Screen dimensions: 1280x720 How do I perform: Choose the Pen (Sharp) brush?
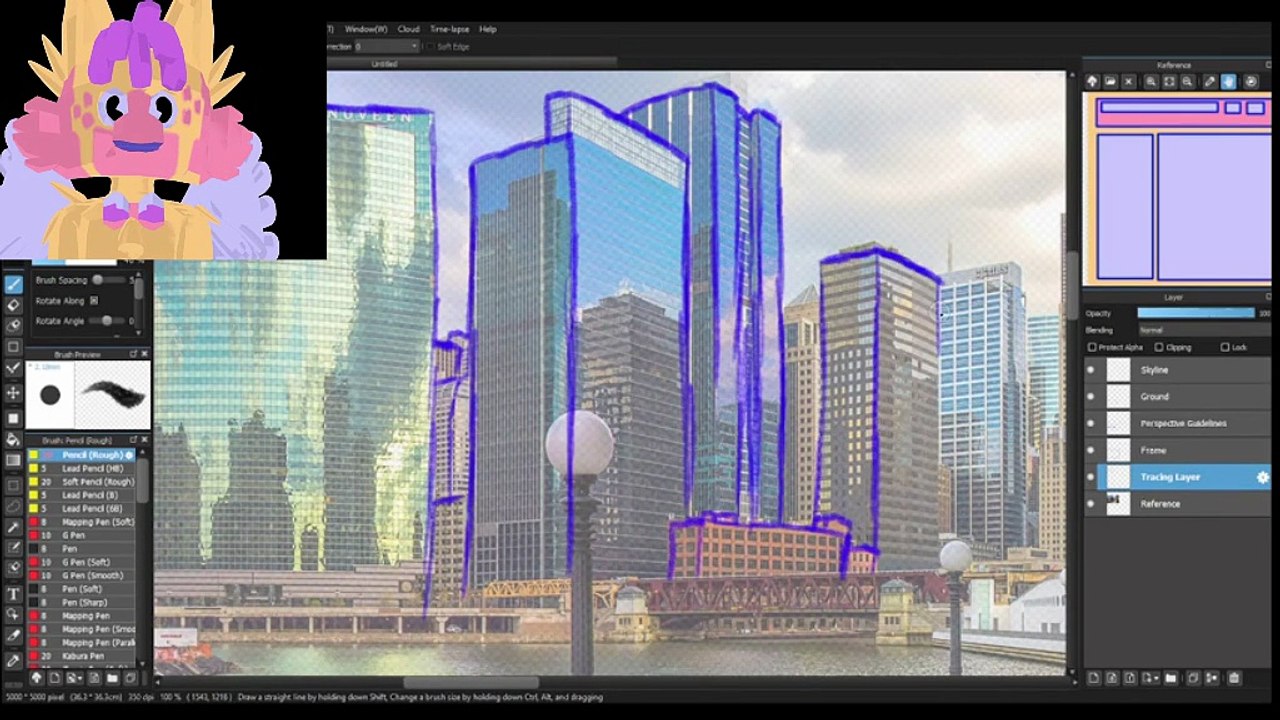[x=82, y=603]
